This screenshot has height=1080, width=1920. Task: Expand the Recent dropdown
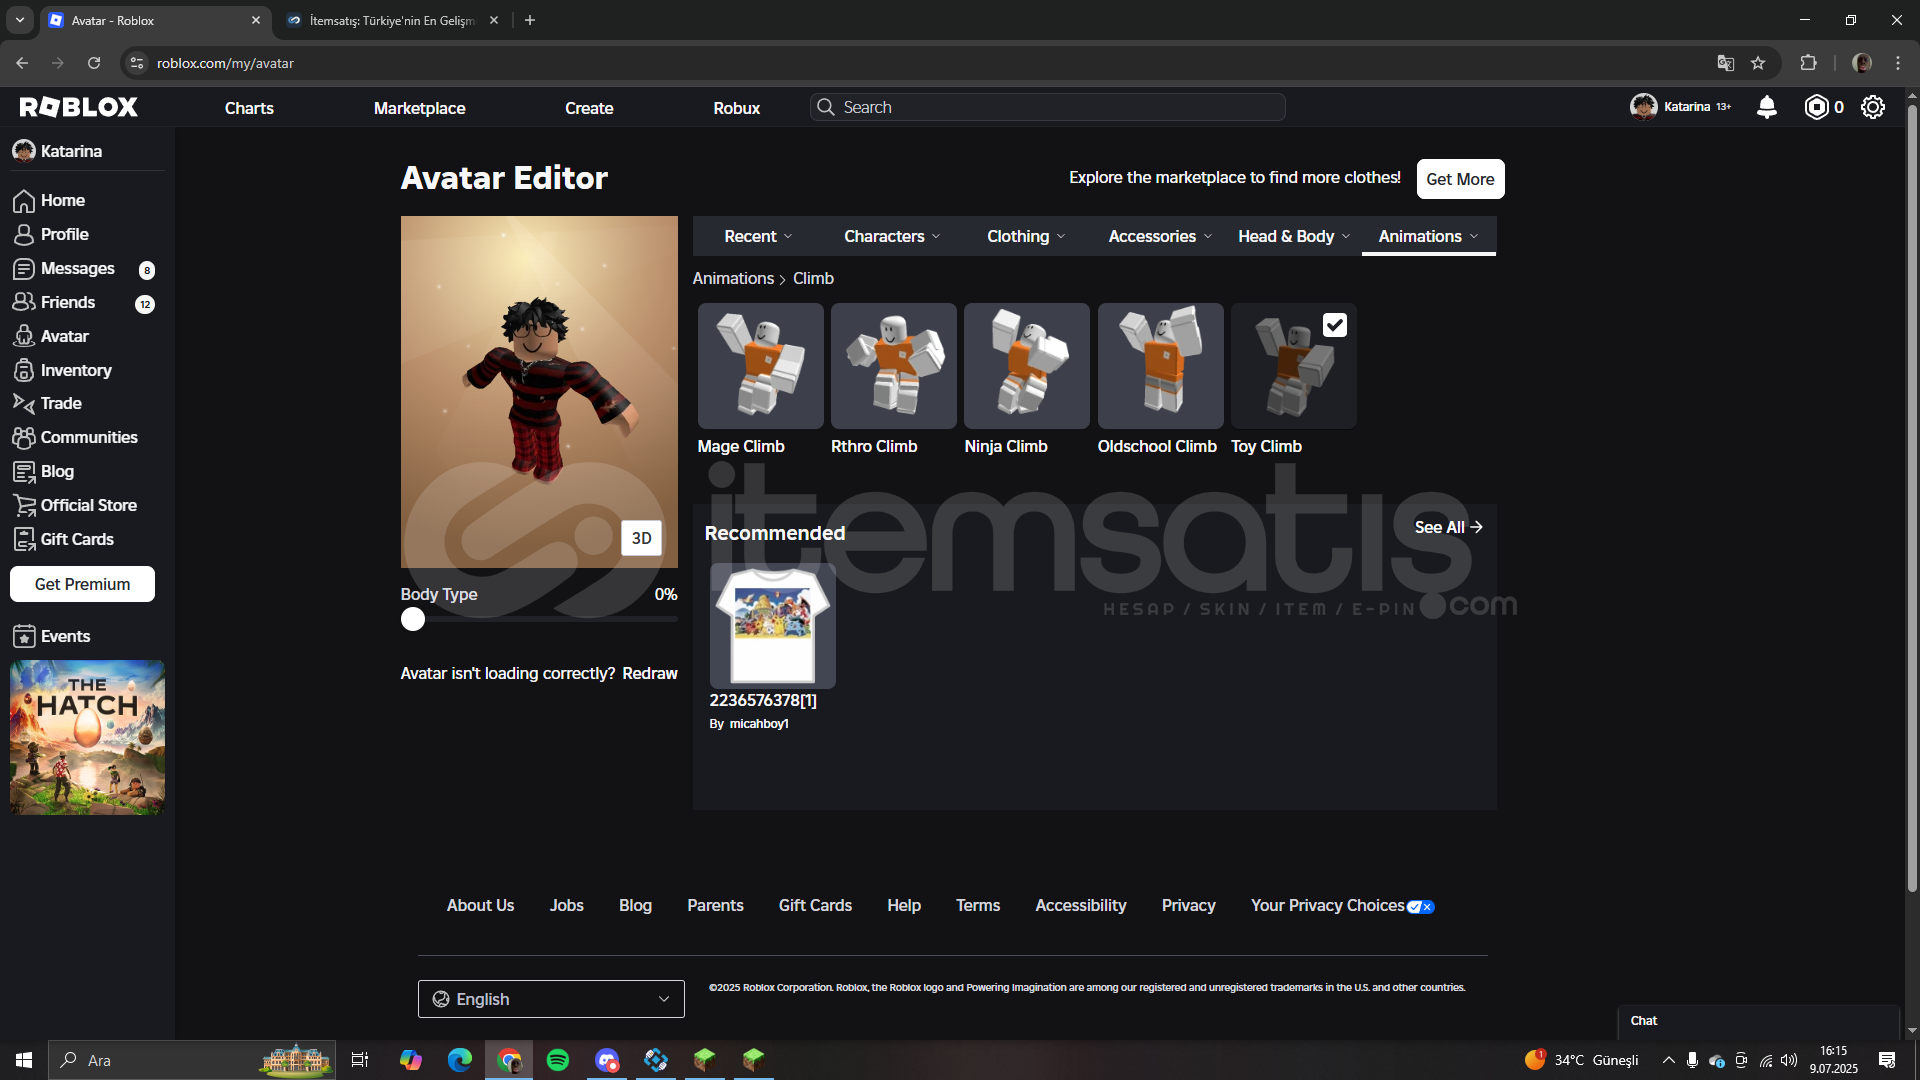(758, 236)
